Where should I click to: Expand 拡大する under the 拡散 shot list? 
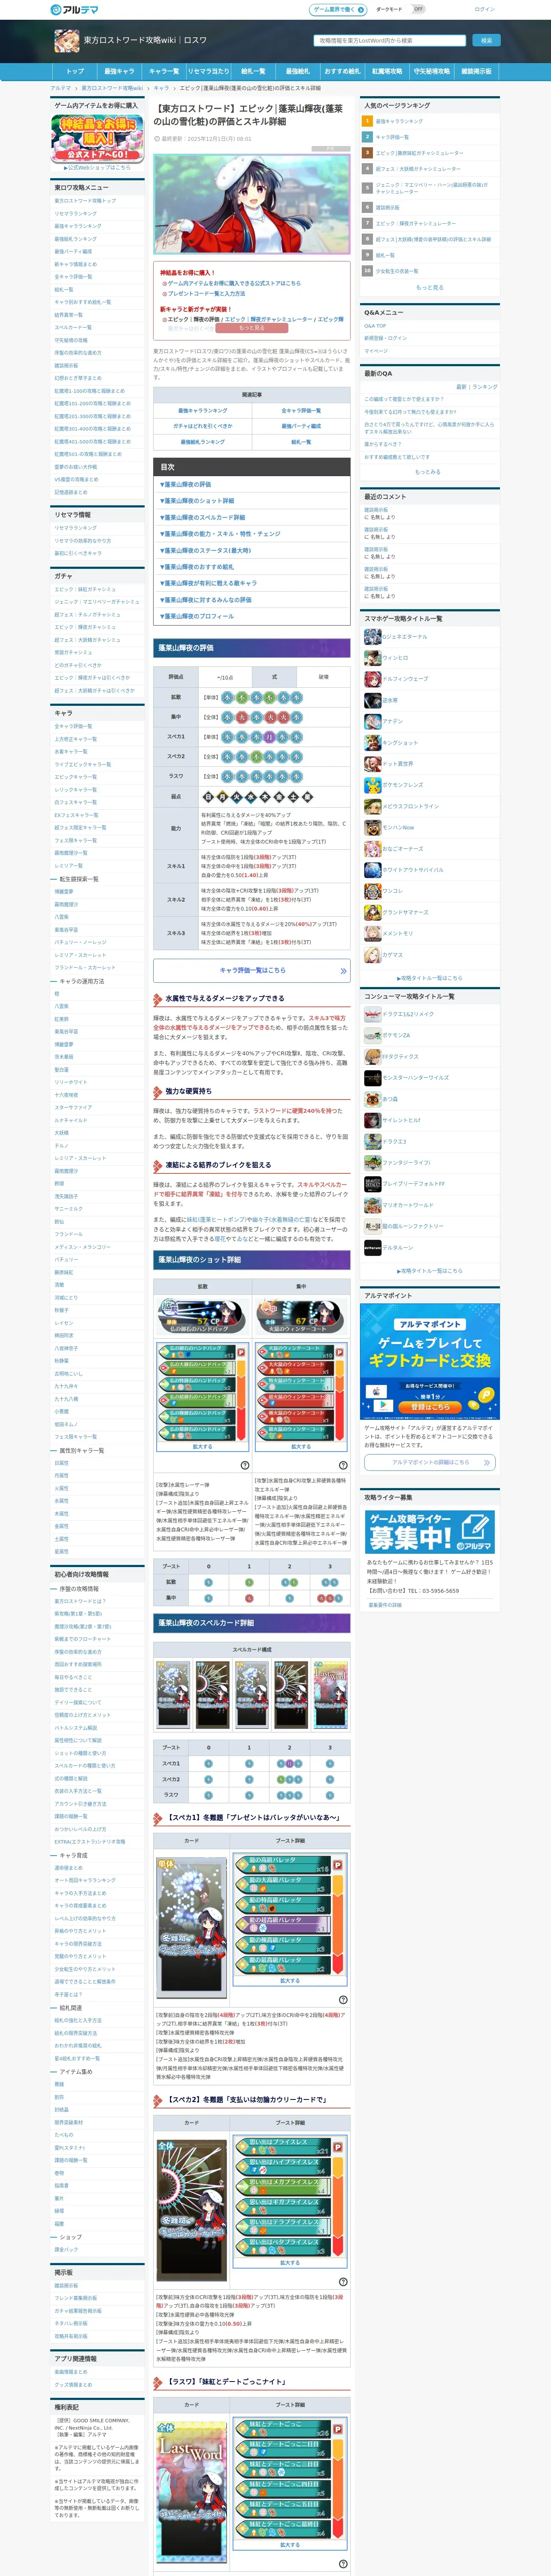point(203,1446)
